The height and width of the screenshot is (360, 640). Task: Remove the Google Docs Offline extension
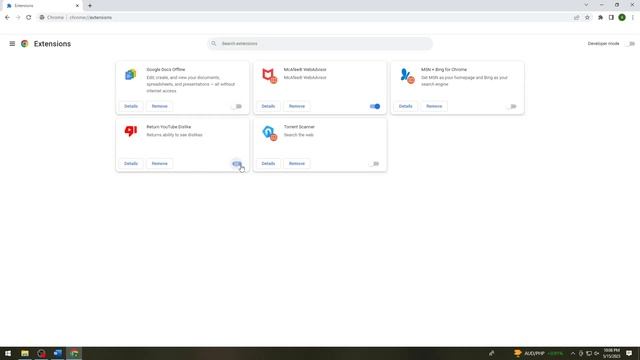pyautogui.click(x=160, y=106)
